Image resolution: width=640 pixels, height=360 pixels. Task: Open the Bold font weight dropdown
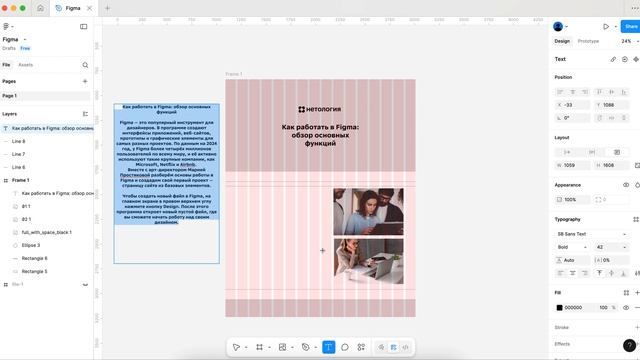coord(572,247)
